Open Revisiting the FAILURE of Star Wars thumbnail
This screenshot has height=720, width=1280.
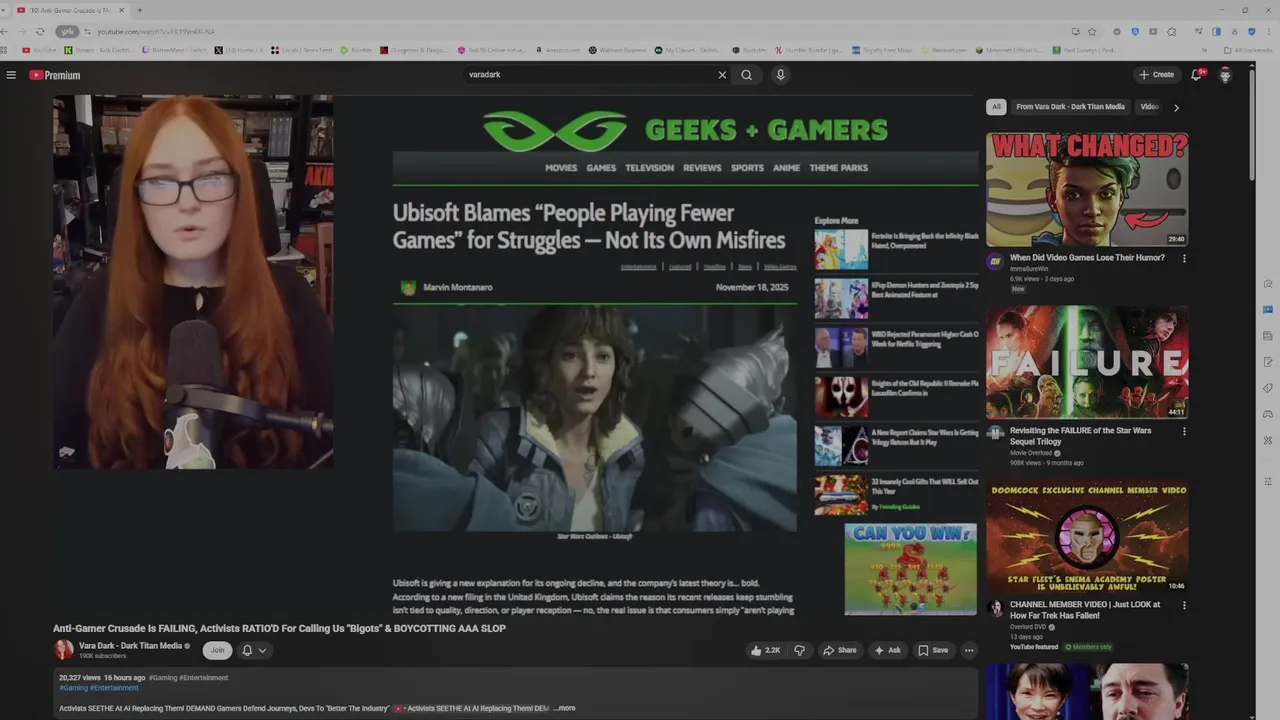1087,362
